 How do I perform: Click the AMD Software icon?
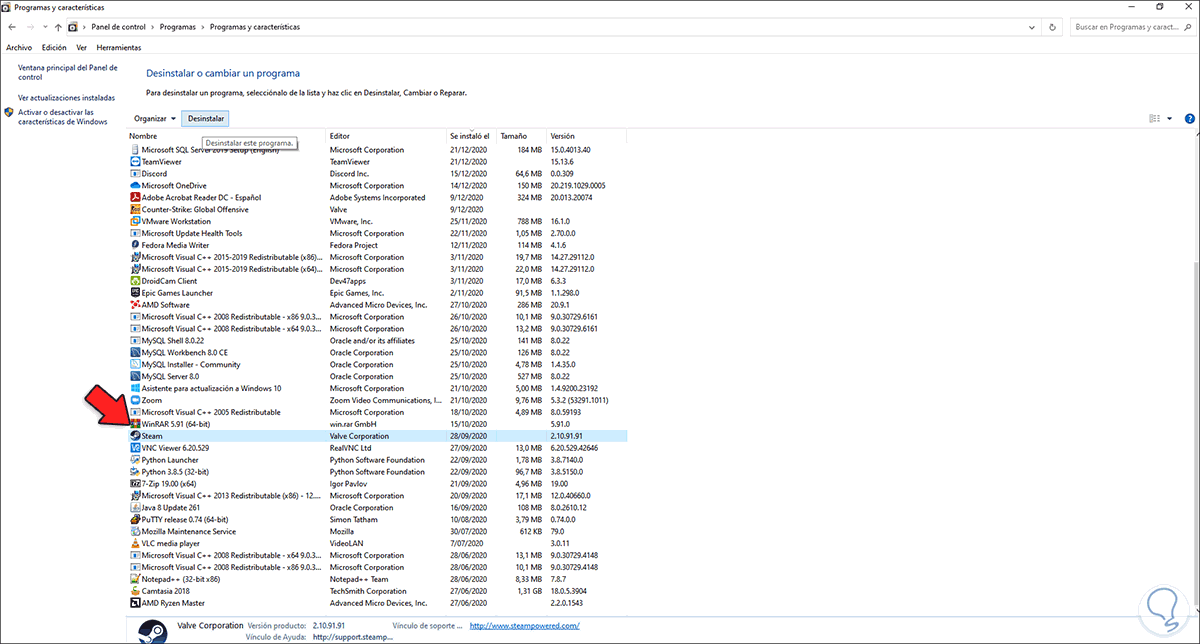point(135,305)
